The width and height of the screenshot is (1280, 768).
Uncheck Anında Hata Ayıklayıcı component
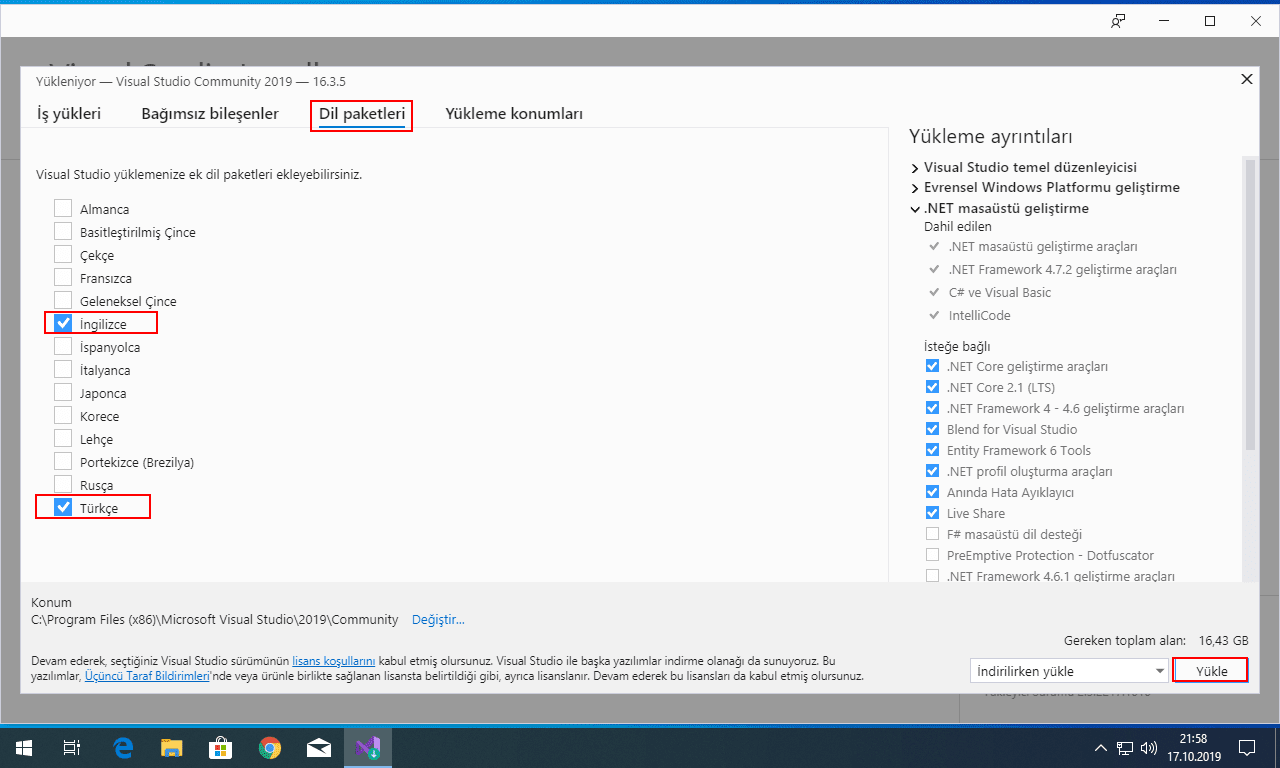pyautogui.click(x=933, y=492)
